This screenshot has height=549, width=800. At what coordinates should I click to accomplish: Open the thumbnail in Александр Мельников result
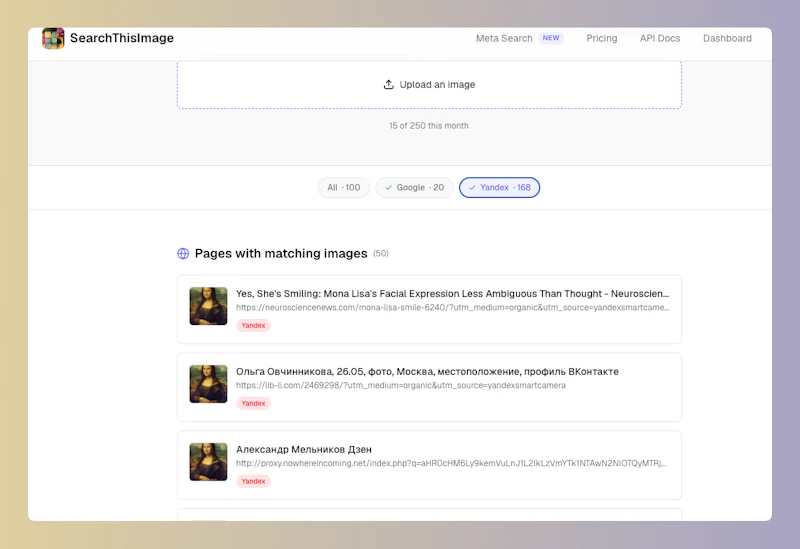(x=208, y=462)
